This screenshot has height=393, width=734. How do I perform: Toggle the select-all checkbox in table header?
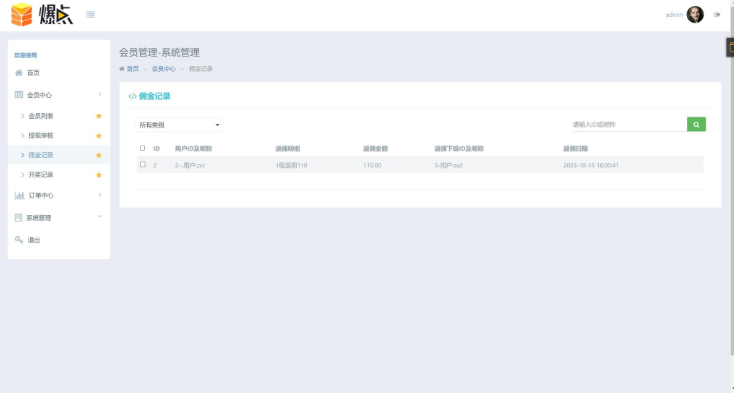[142, 148]
